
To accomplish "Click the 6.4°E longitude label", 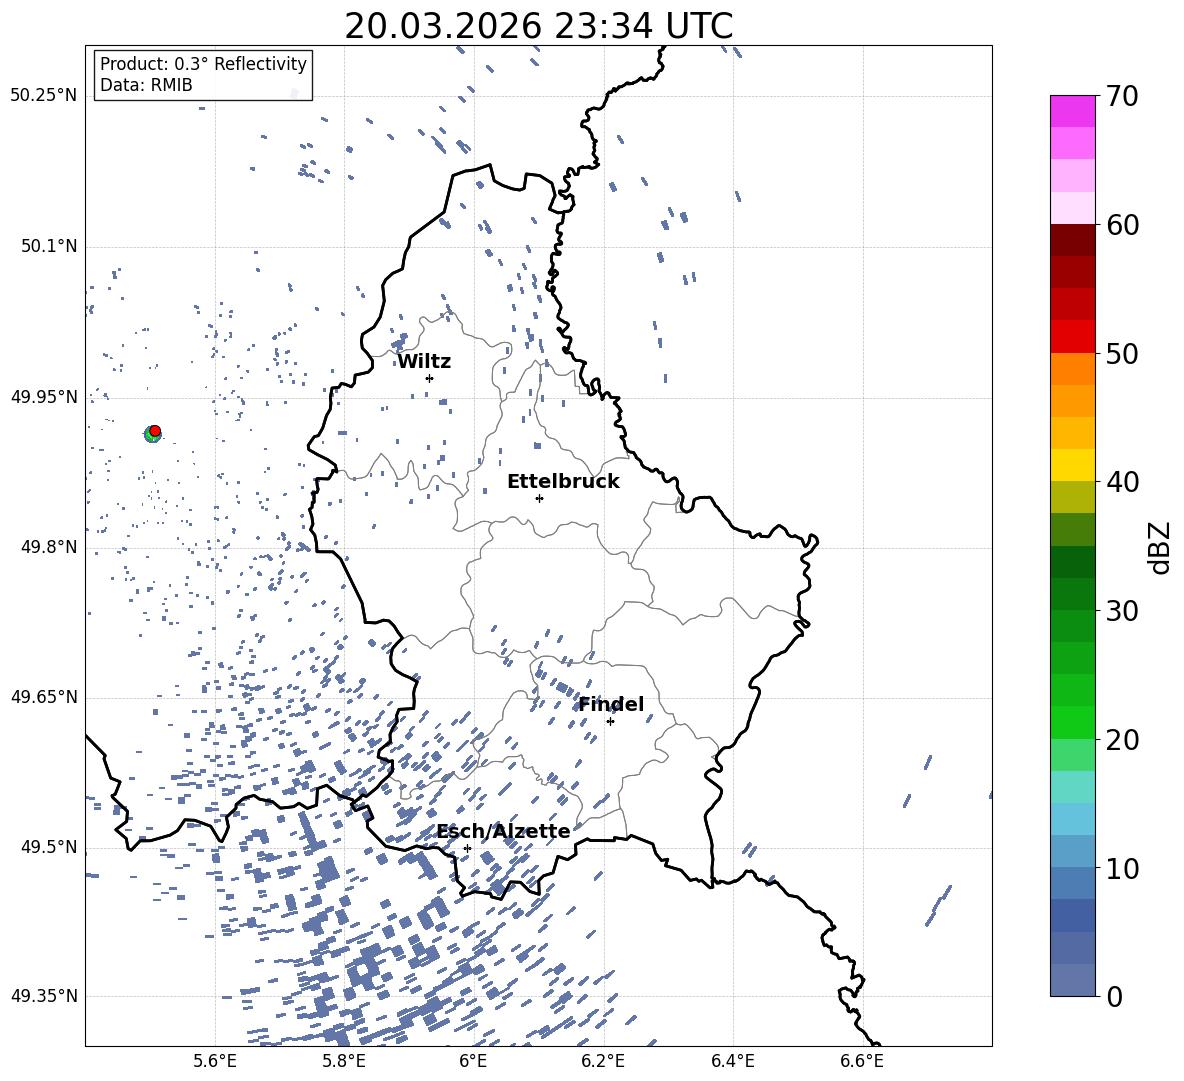I will point(732,1062).
